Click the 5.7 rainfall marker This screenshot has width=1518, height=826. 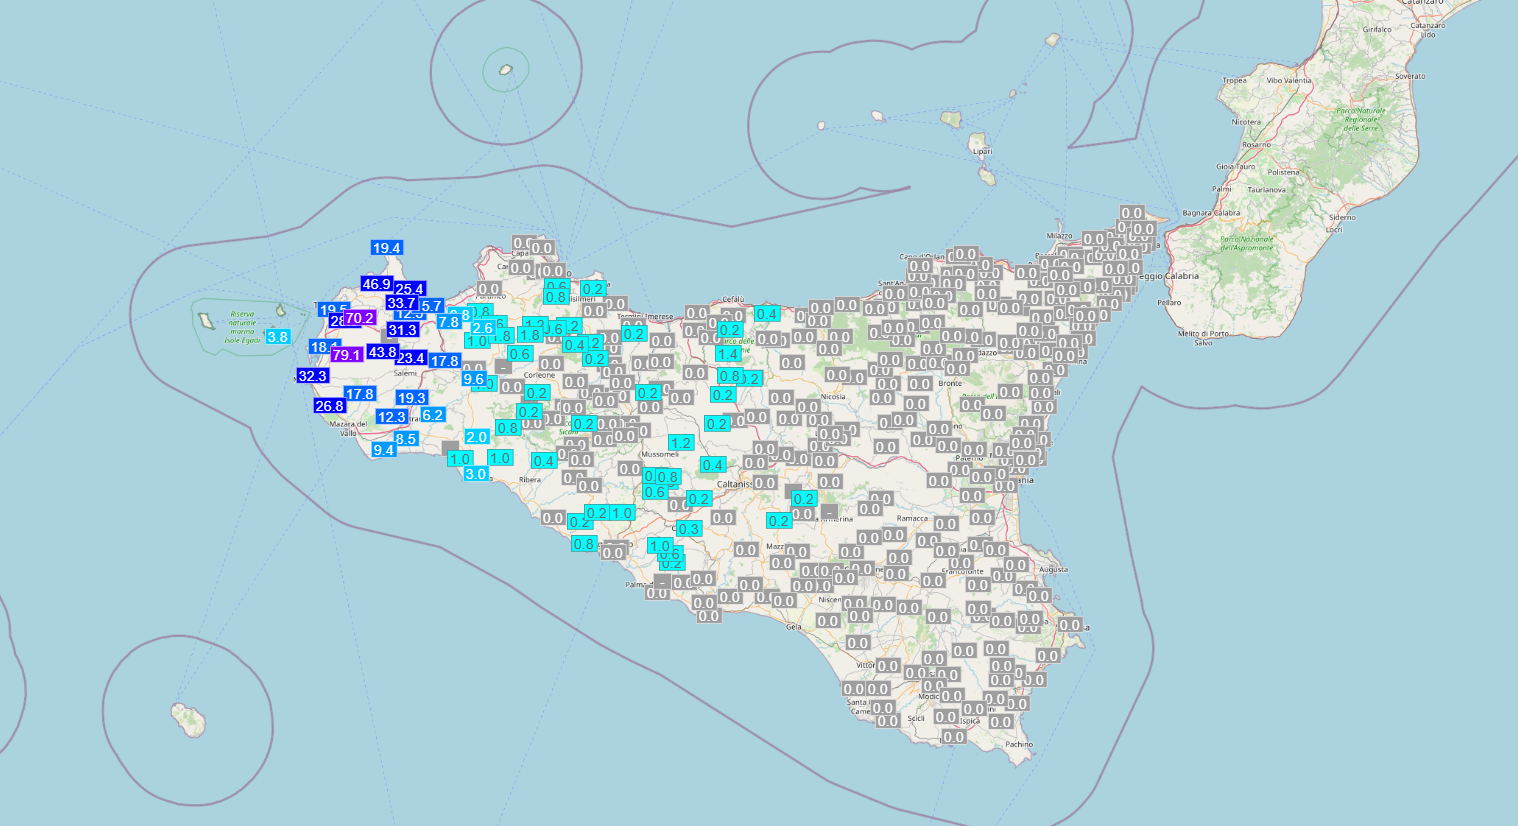pyautogui.click(x=431, y=306)
